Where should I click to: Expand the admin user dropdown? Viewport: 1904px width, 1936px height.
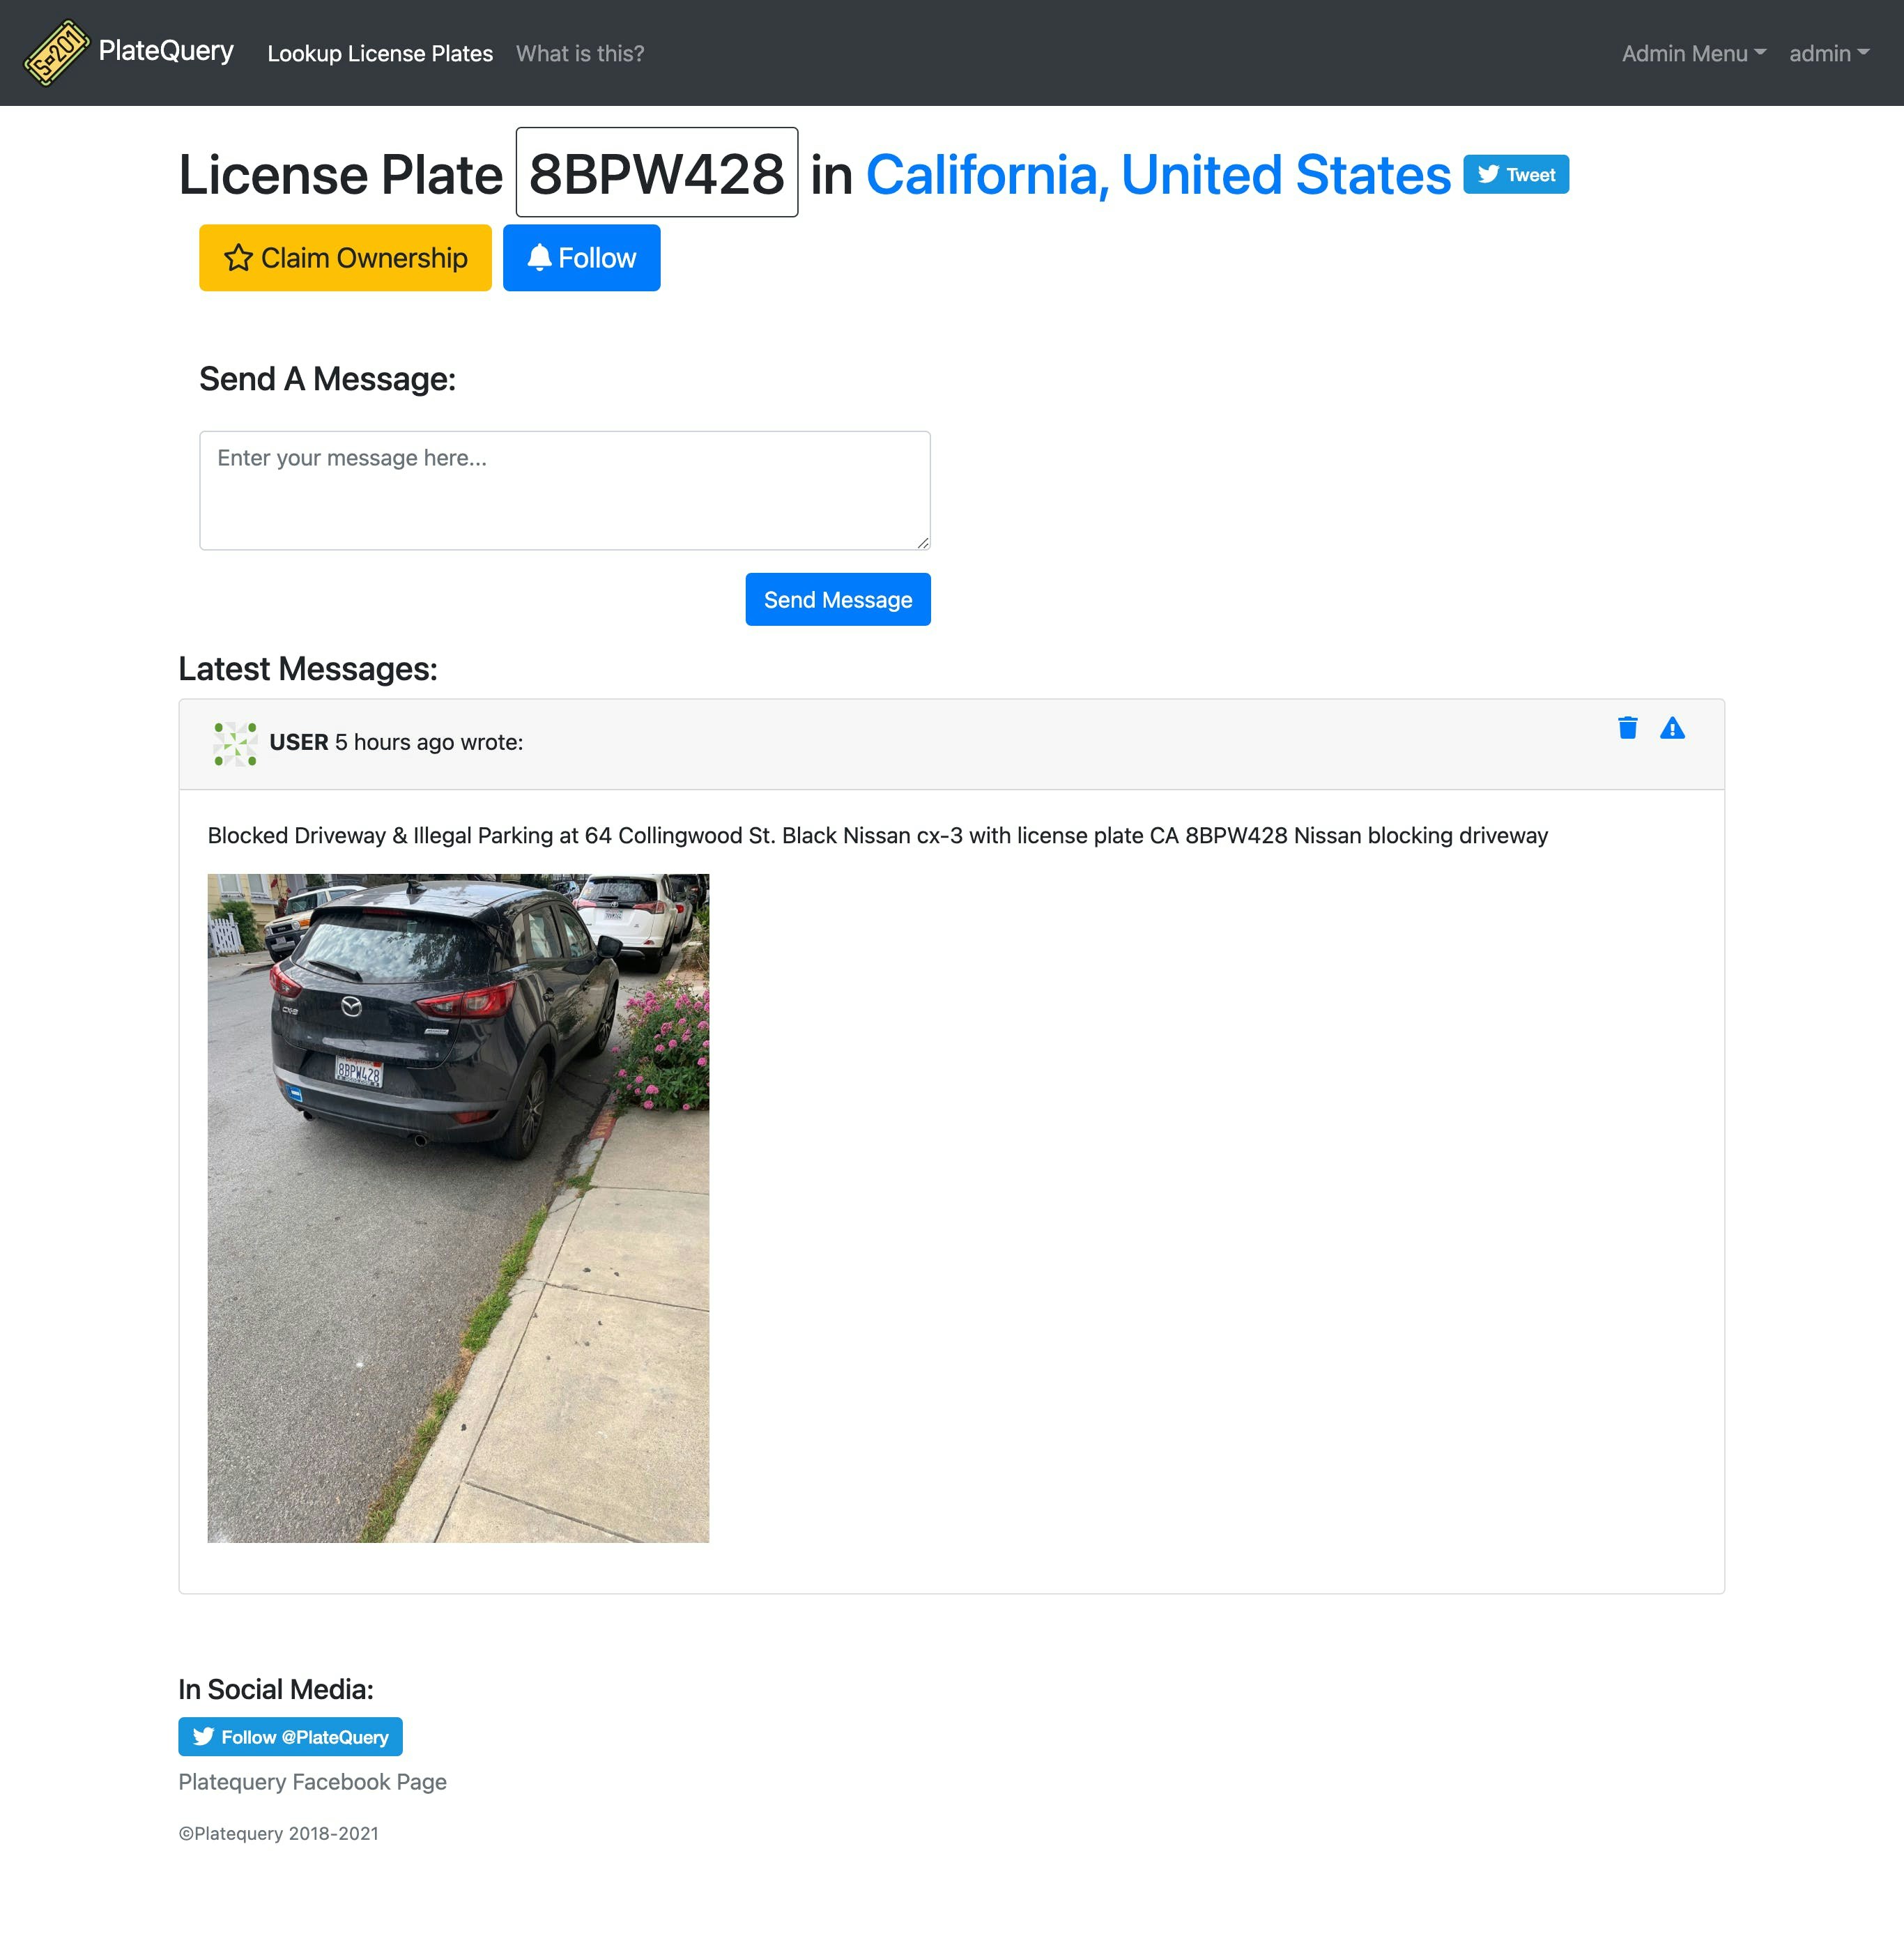coord(1829,53)
